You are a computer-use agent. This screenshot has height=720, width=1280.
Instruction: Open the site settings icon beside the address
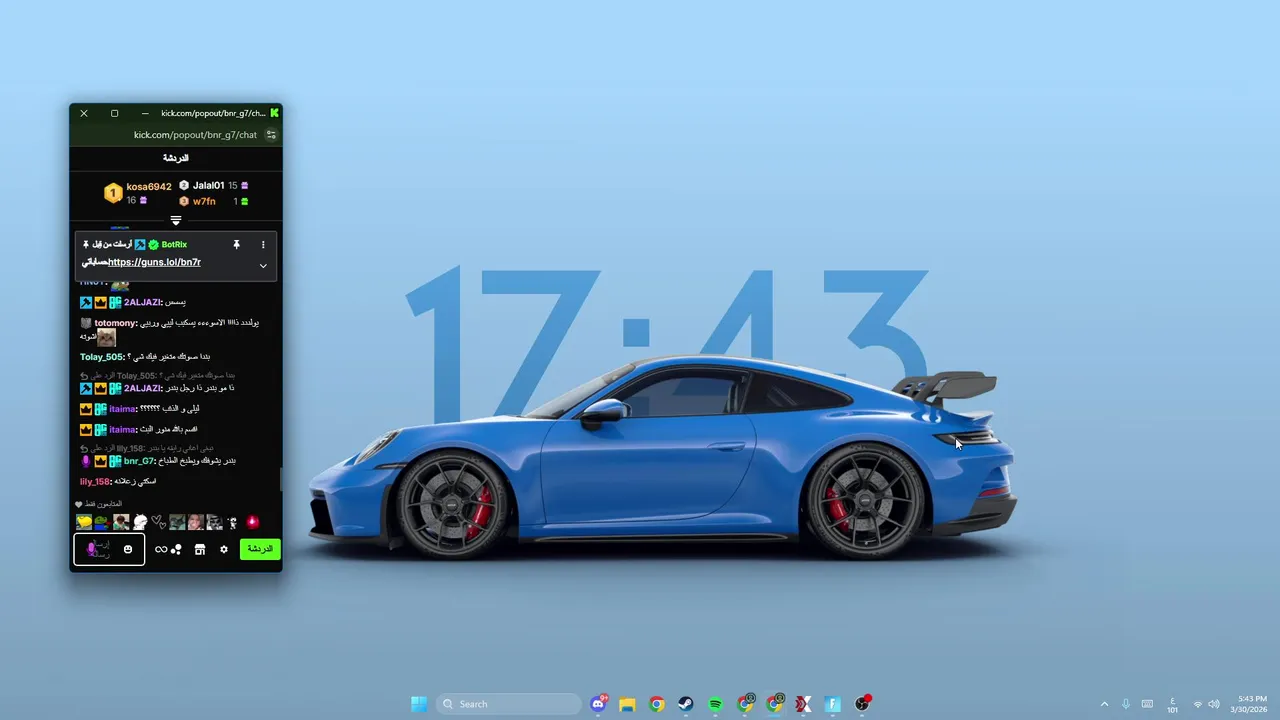point(271,135)
